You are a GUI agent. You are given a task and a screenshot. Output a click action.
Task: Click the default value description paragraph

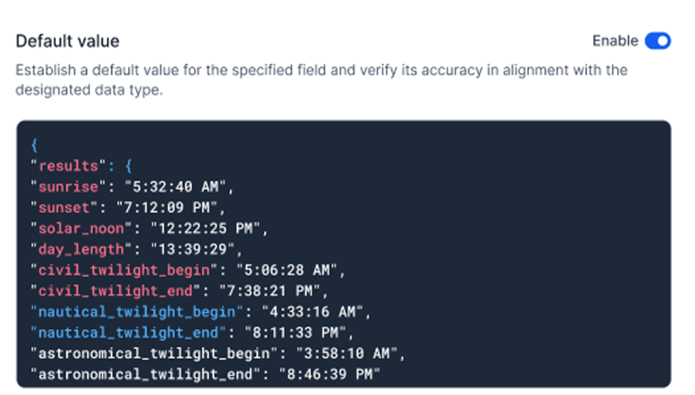pyautogui.click(x=322, y=80)
